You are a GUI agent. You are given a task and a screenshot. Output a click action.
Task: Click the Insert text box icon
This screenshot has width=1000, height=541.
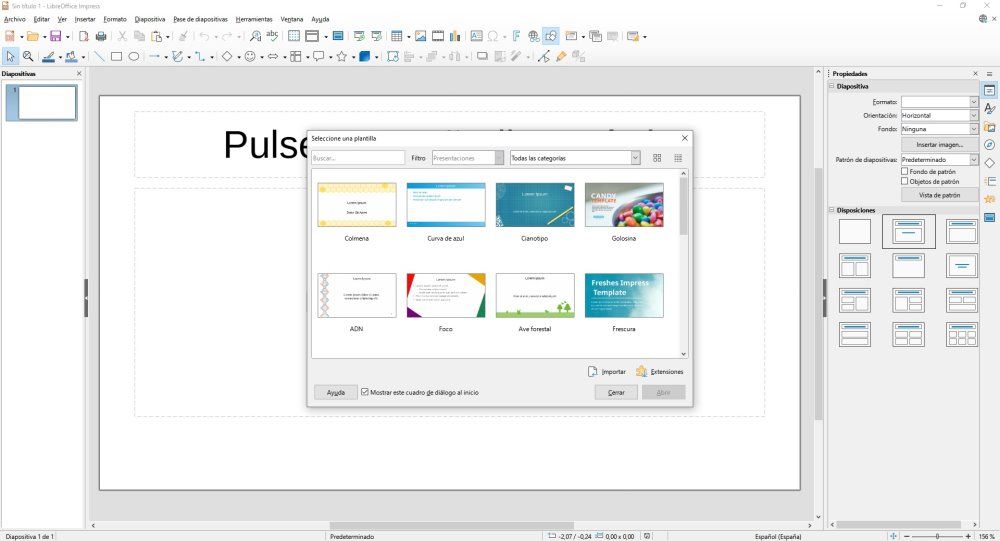coord(476,36)
